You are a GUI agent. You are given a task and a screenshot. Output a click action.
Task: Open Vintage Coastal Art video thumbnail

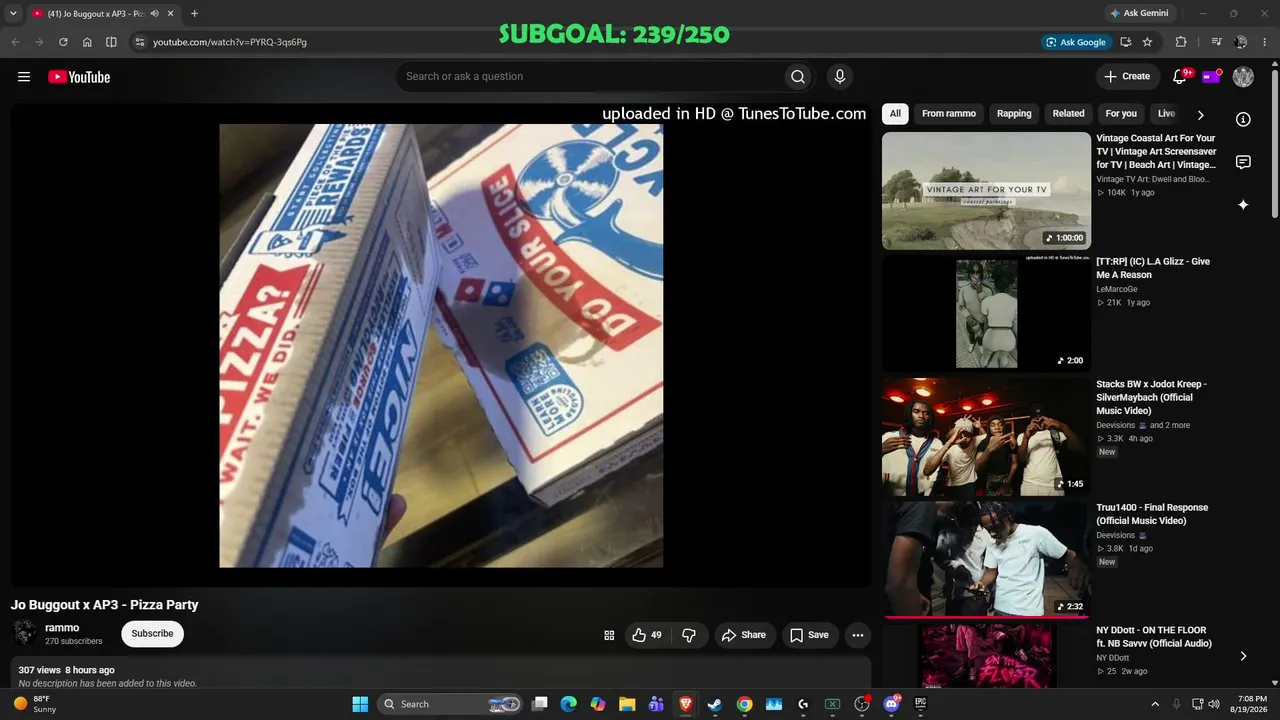[986, 191]
